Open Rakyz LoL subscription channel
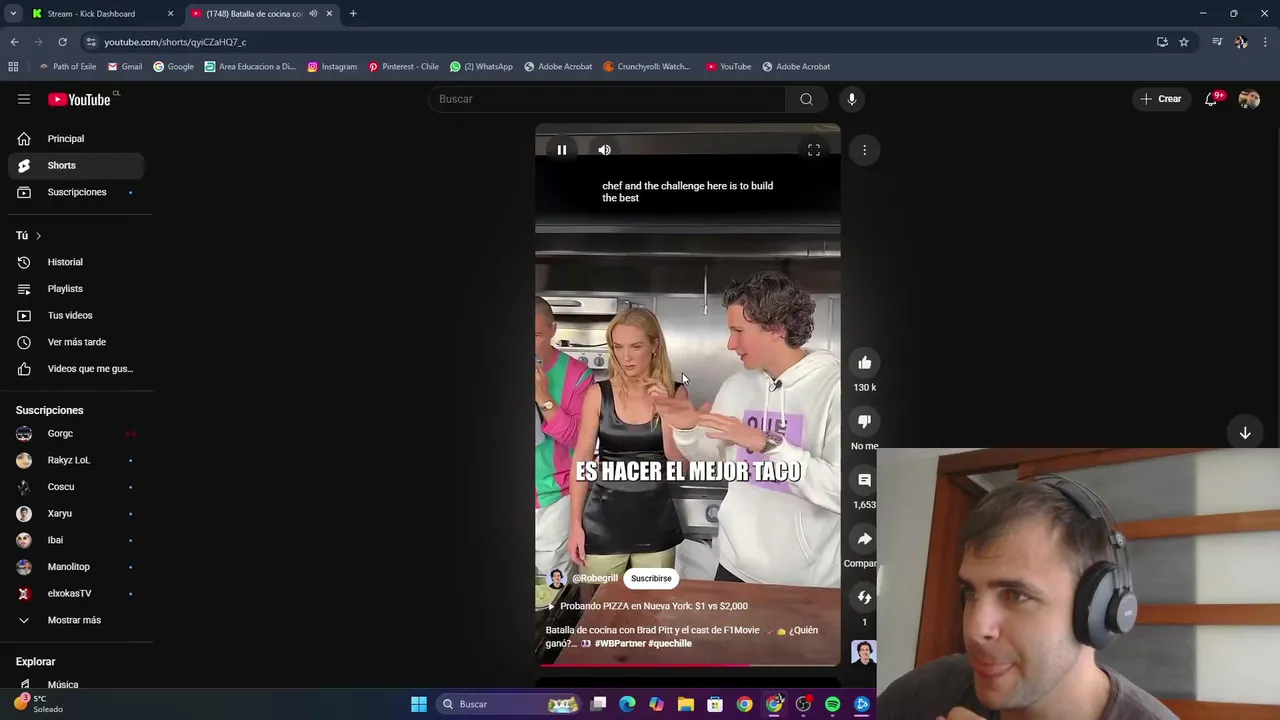Screen dimensions: 1280x720 75,460
